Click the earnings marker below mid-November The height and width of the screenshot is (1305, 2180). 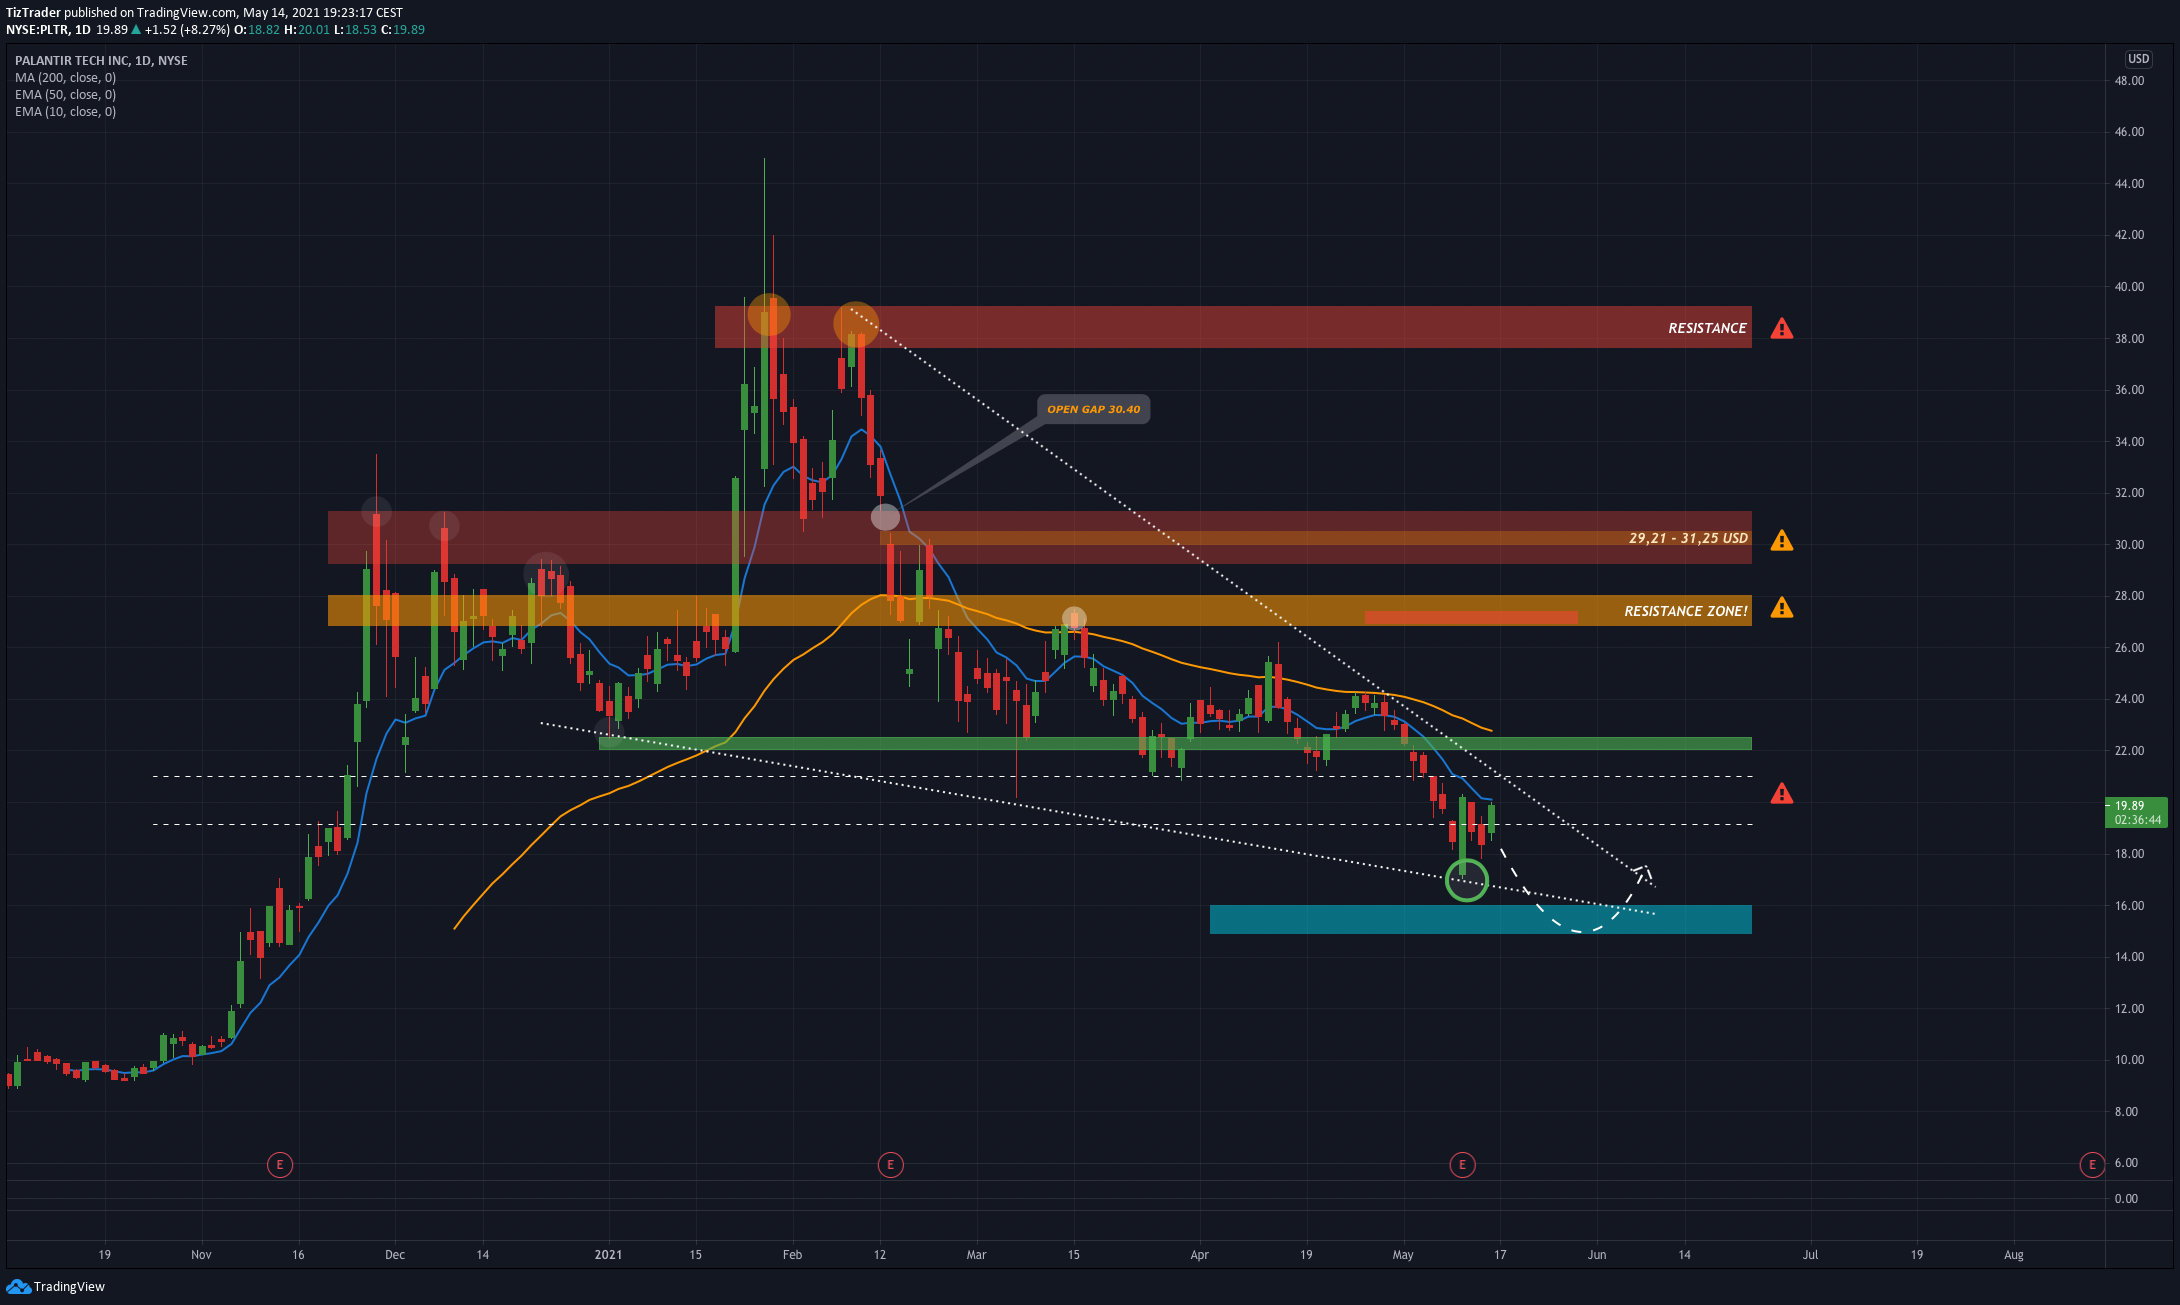(280, 1164)
